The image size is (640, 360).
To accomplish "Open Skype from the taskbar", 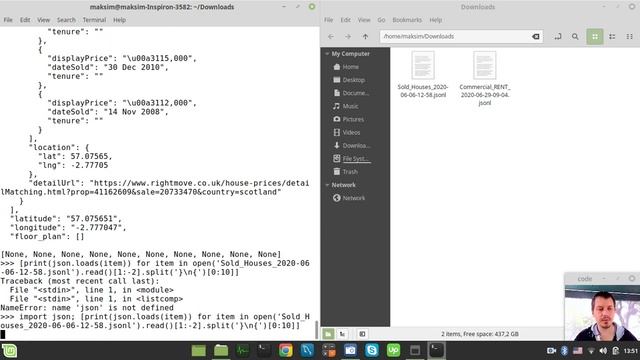I will coord(372,351).
